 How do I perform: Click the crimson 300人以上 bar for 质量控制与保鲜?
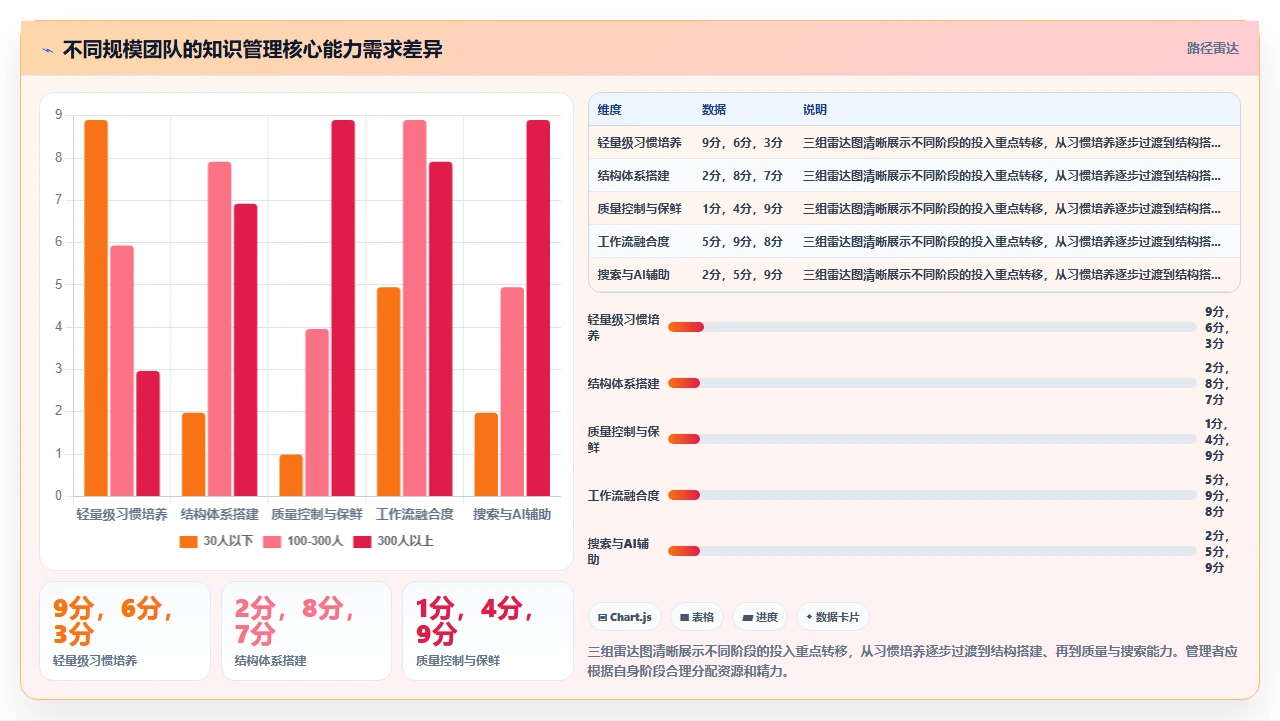click(343, 308)
